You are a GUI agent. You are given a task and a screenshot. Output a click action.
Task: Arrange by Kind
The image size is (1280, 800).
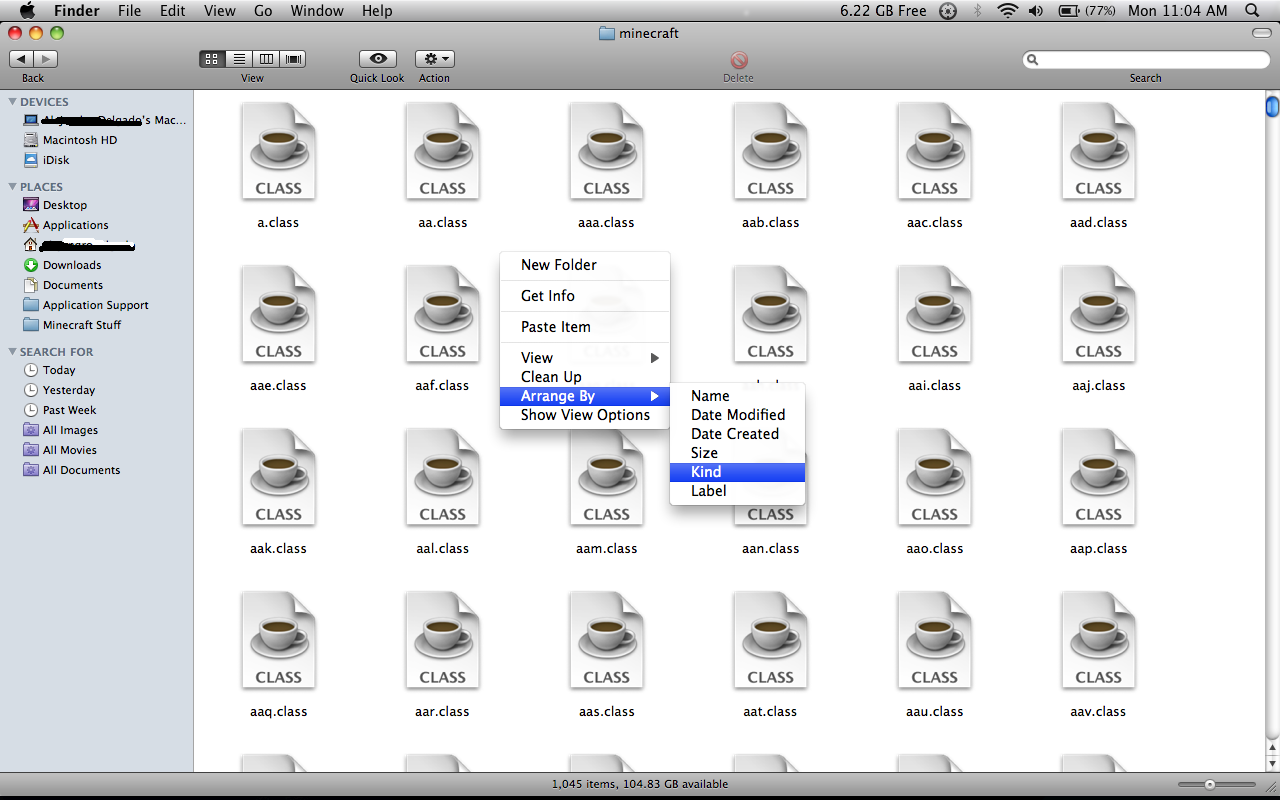pyautogui.click(x=737, y=472)
